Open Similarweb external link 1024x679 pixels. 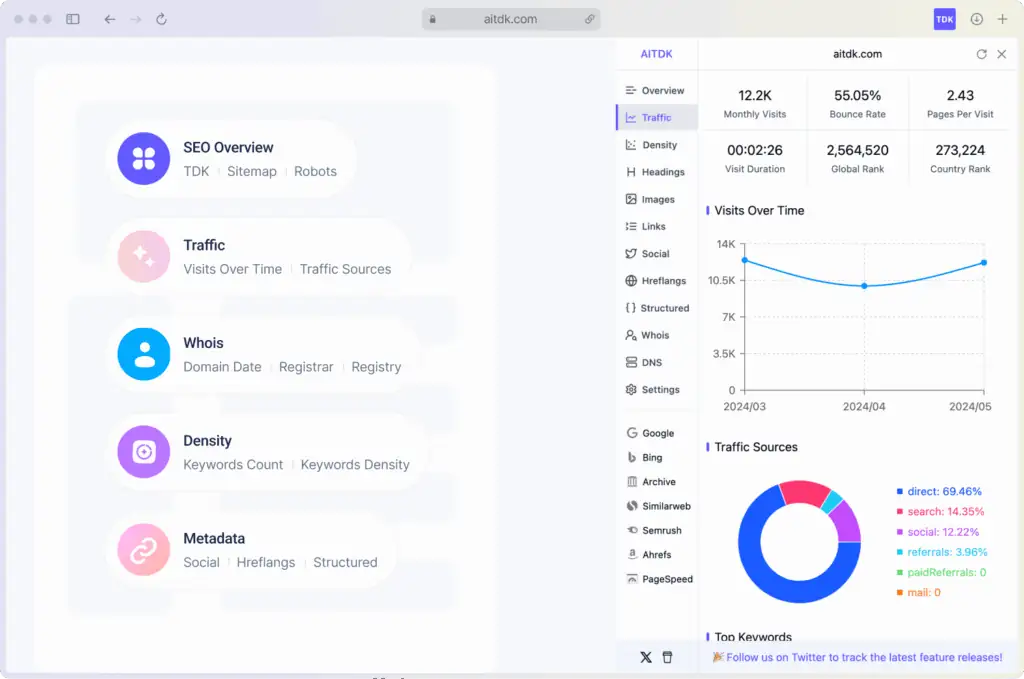658,507
